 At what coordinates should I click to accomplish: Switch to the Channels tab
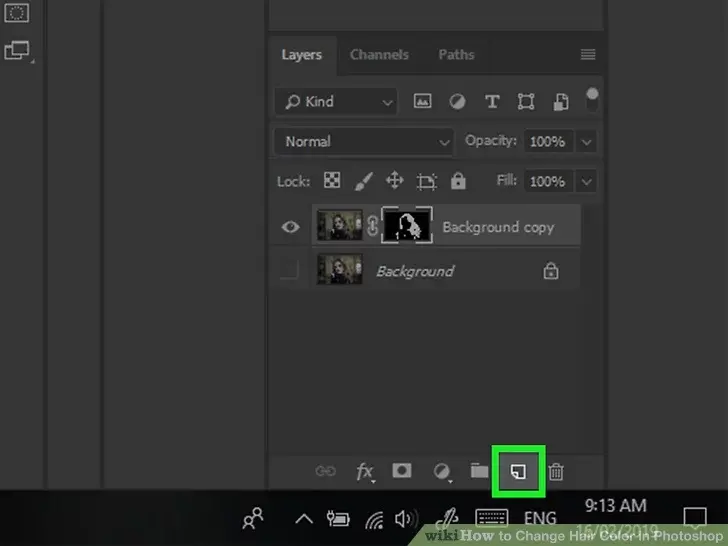click(377, 55)
